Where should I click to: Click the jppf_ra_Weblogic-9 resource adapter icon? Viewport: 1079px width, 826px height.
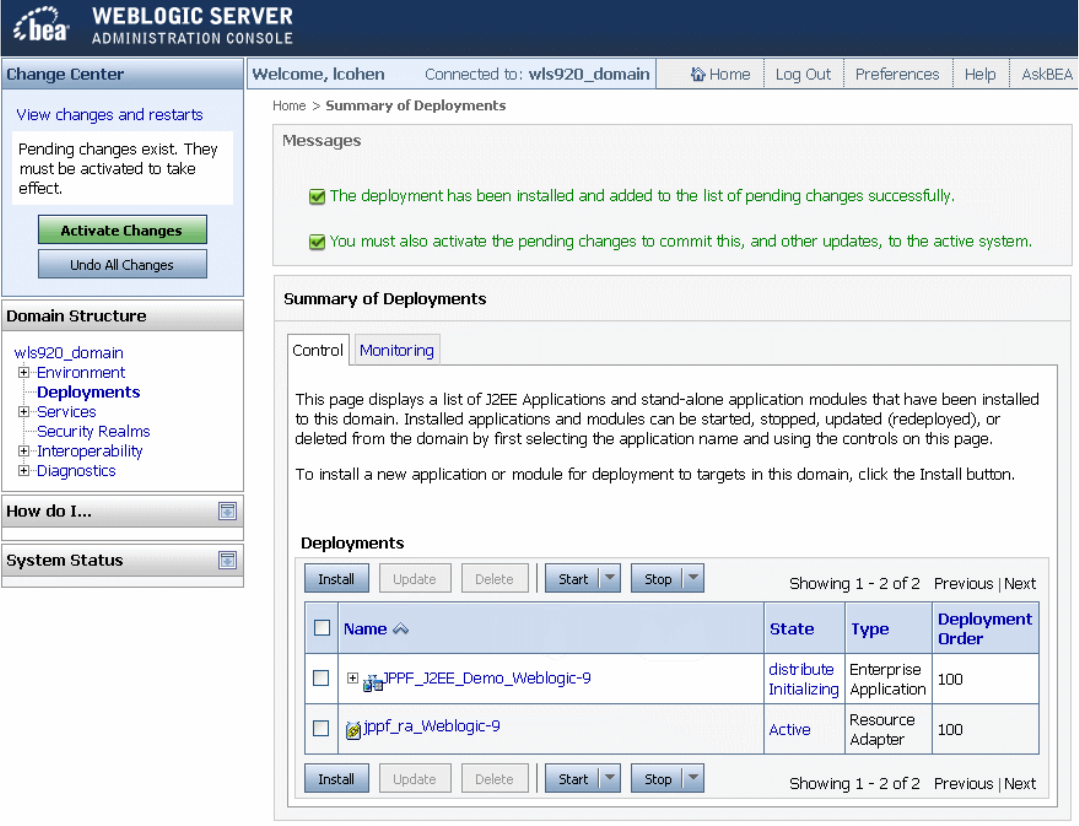point(353,729)
